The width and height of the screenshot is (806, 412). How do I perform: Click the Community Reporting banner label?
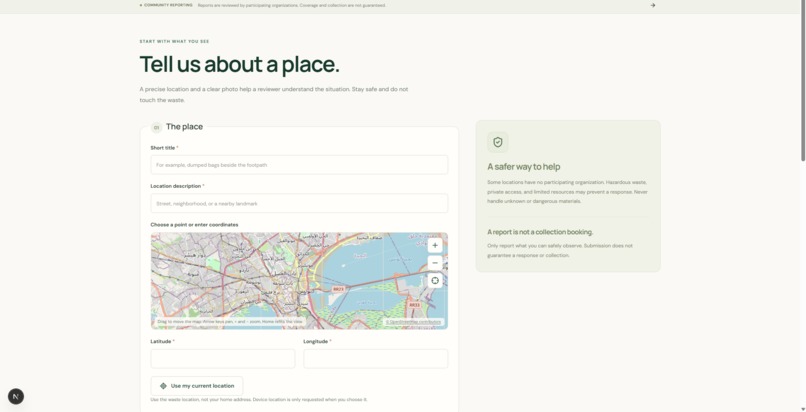coord(168,5)
